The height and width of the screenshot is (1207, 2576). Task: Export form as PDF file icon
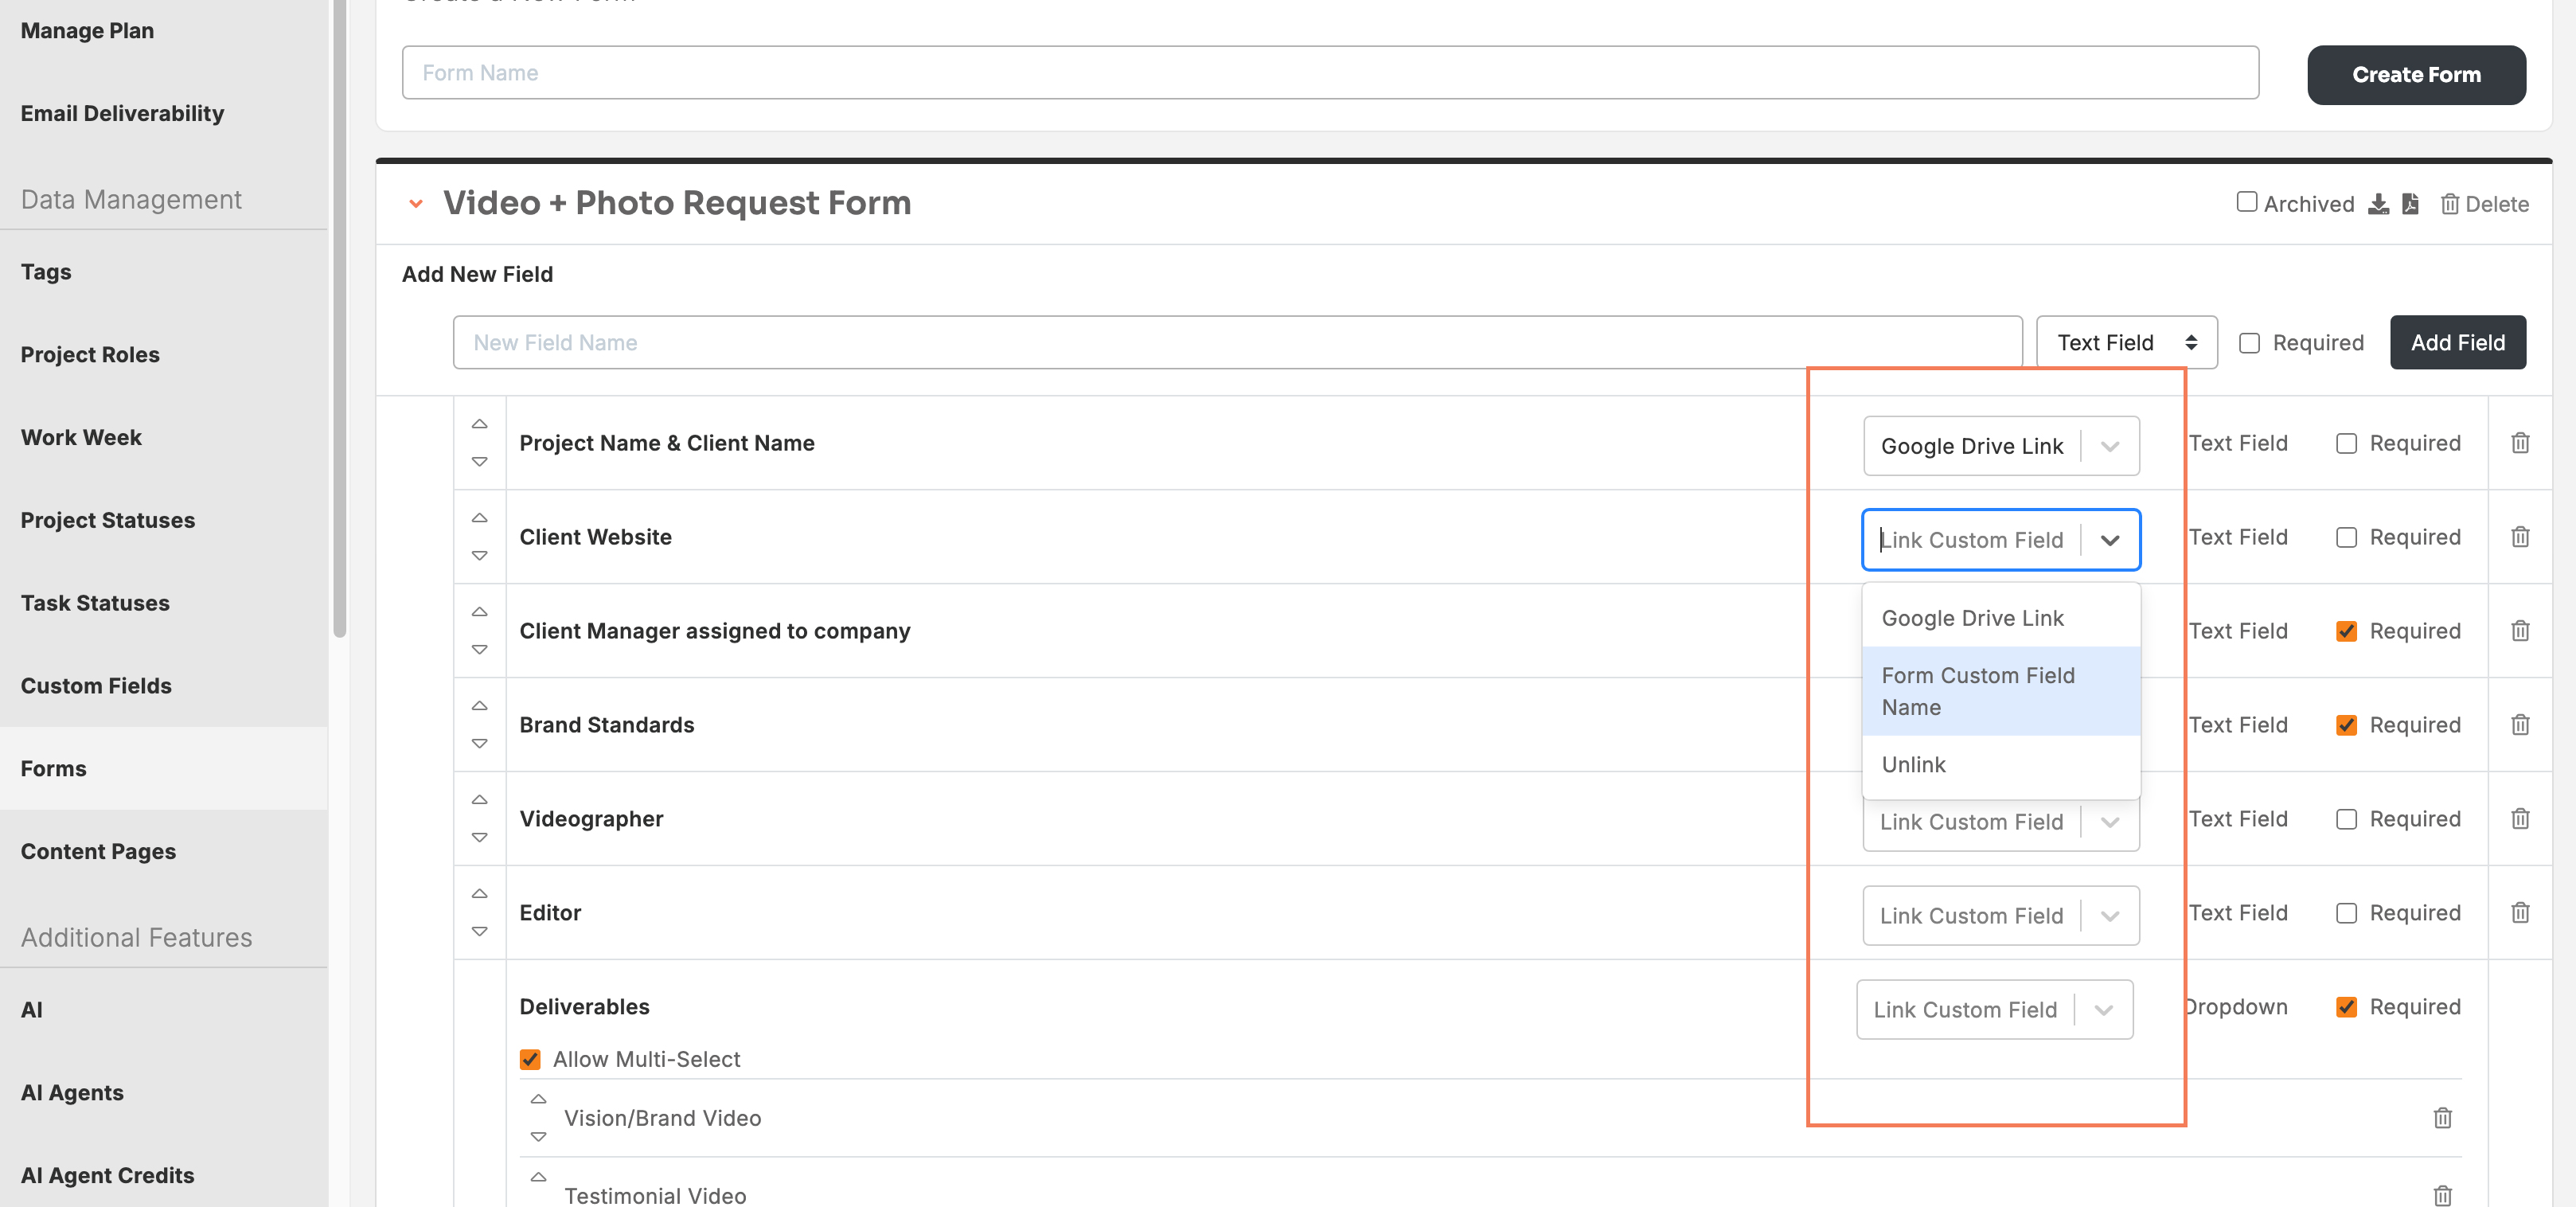click(x=2410, y=204)
